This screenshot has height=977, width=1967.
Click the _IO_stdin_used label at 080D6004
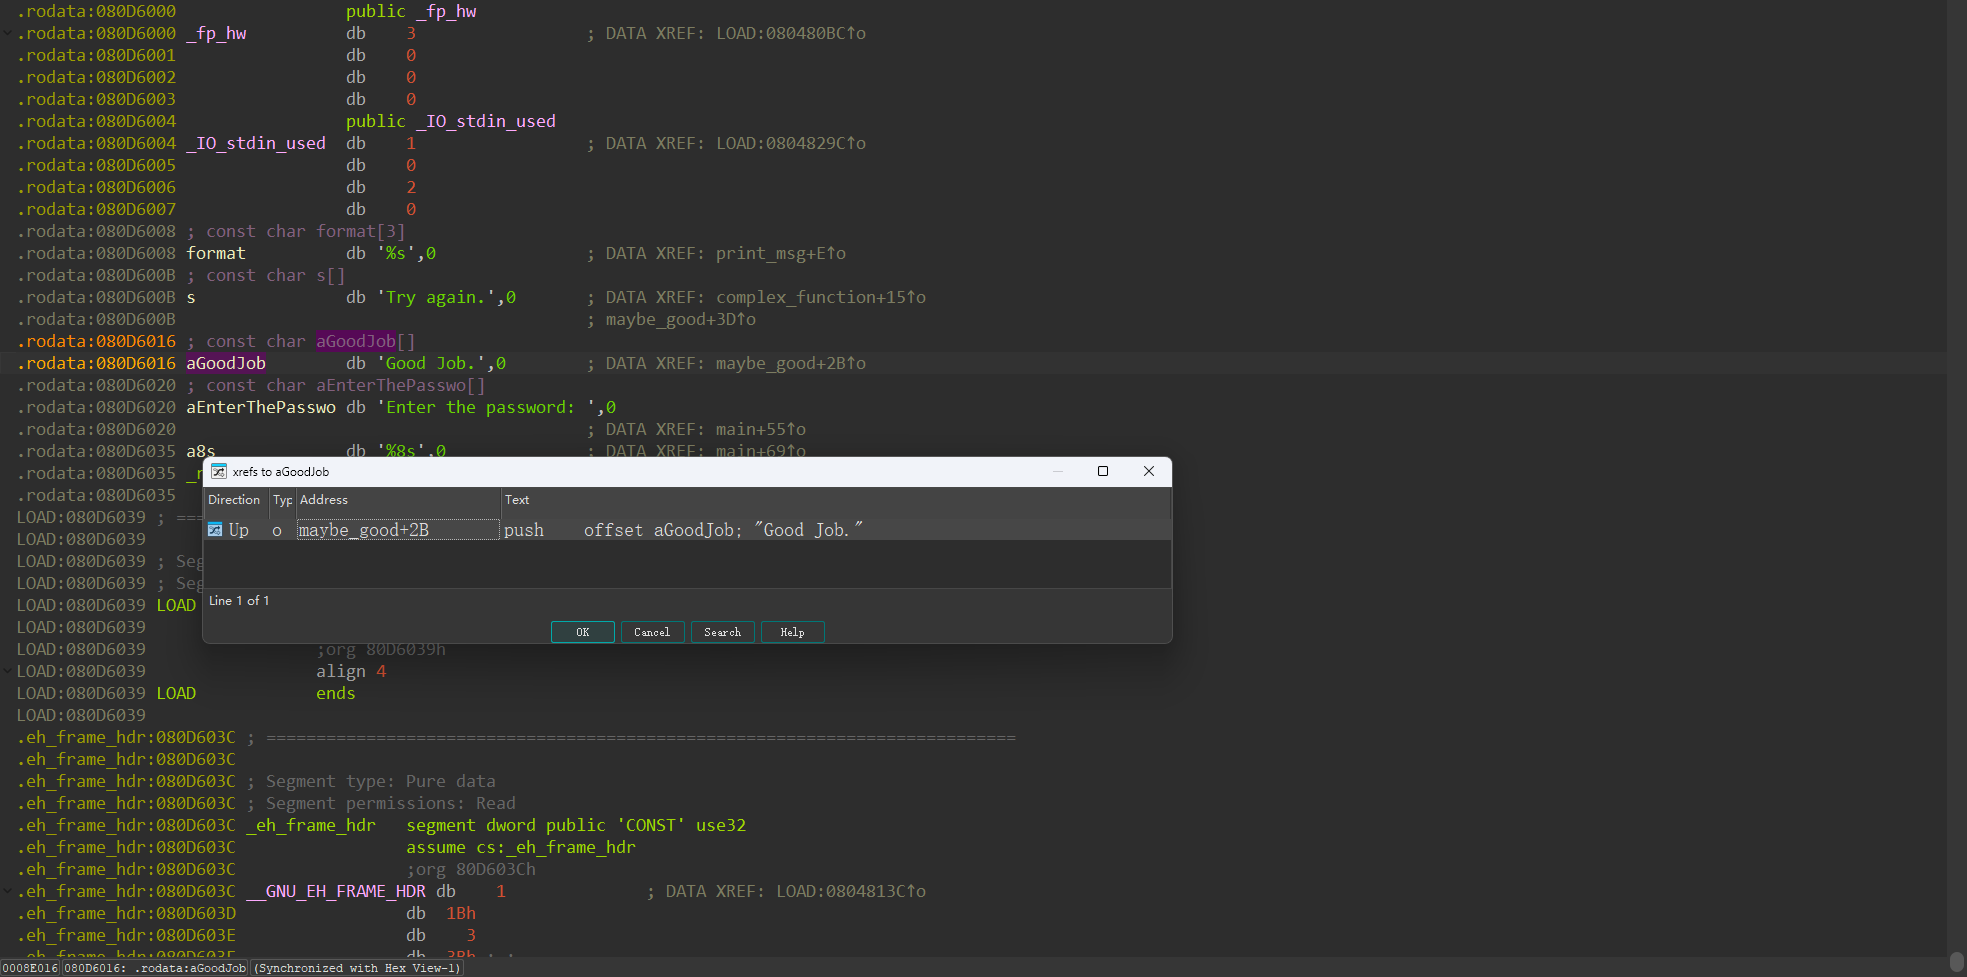click(256, 143)
